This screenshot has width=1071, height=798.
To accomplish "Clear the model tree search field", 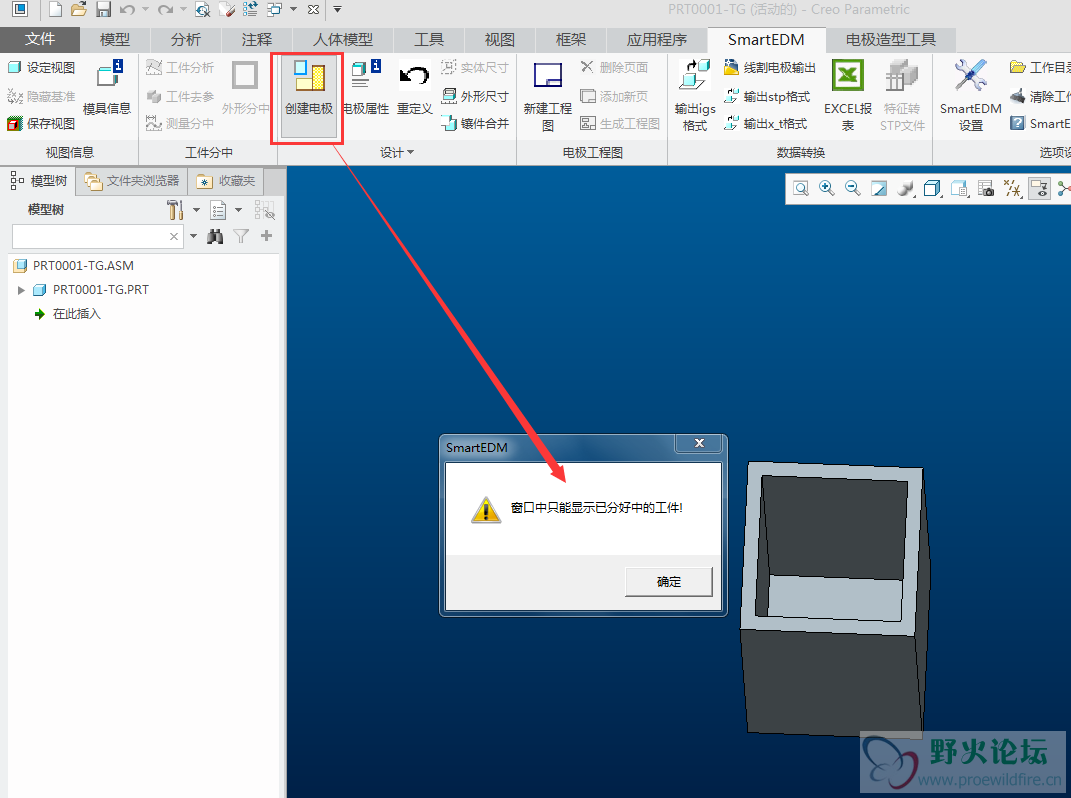I will point(173,236).
